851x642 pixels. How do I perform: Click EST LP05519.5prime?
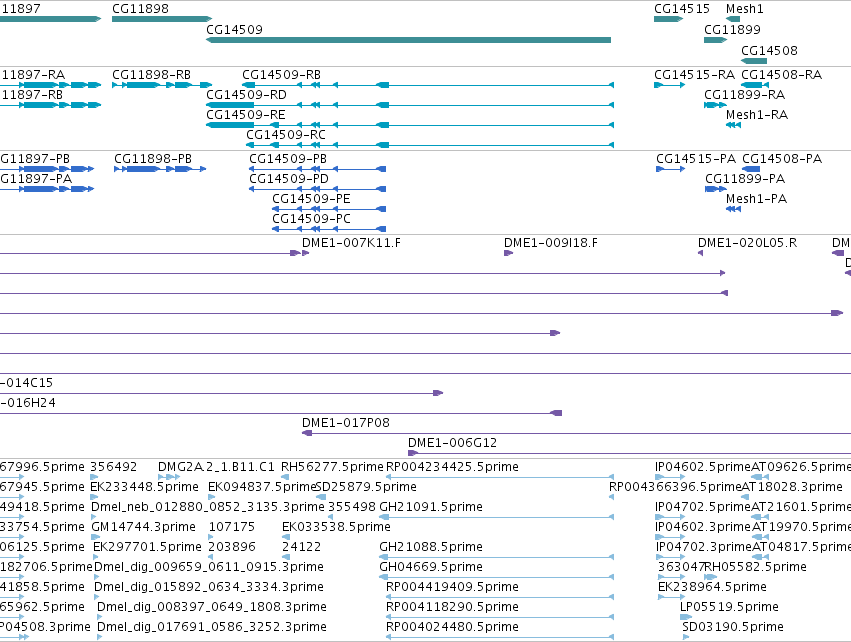686,617
